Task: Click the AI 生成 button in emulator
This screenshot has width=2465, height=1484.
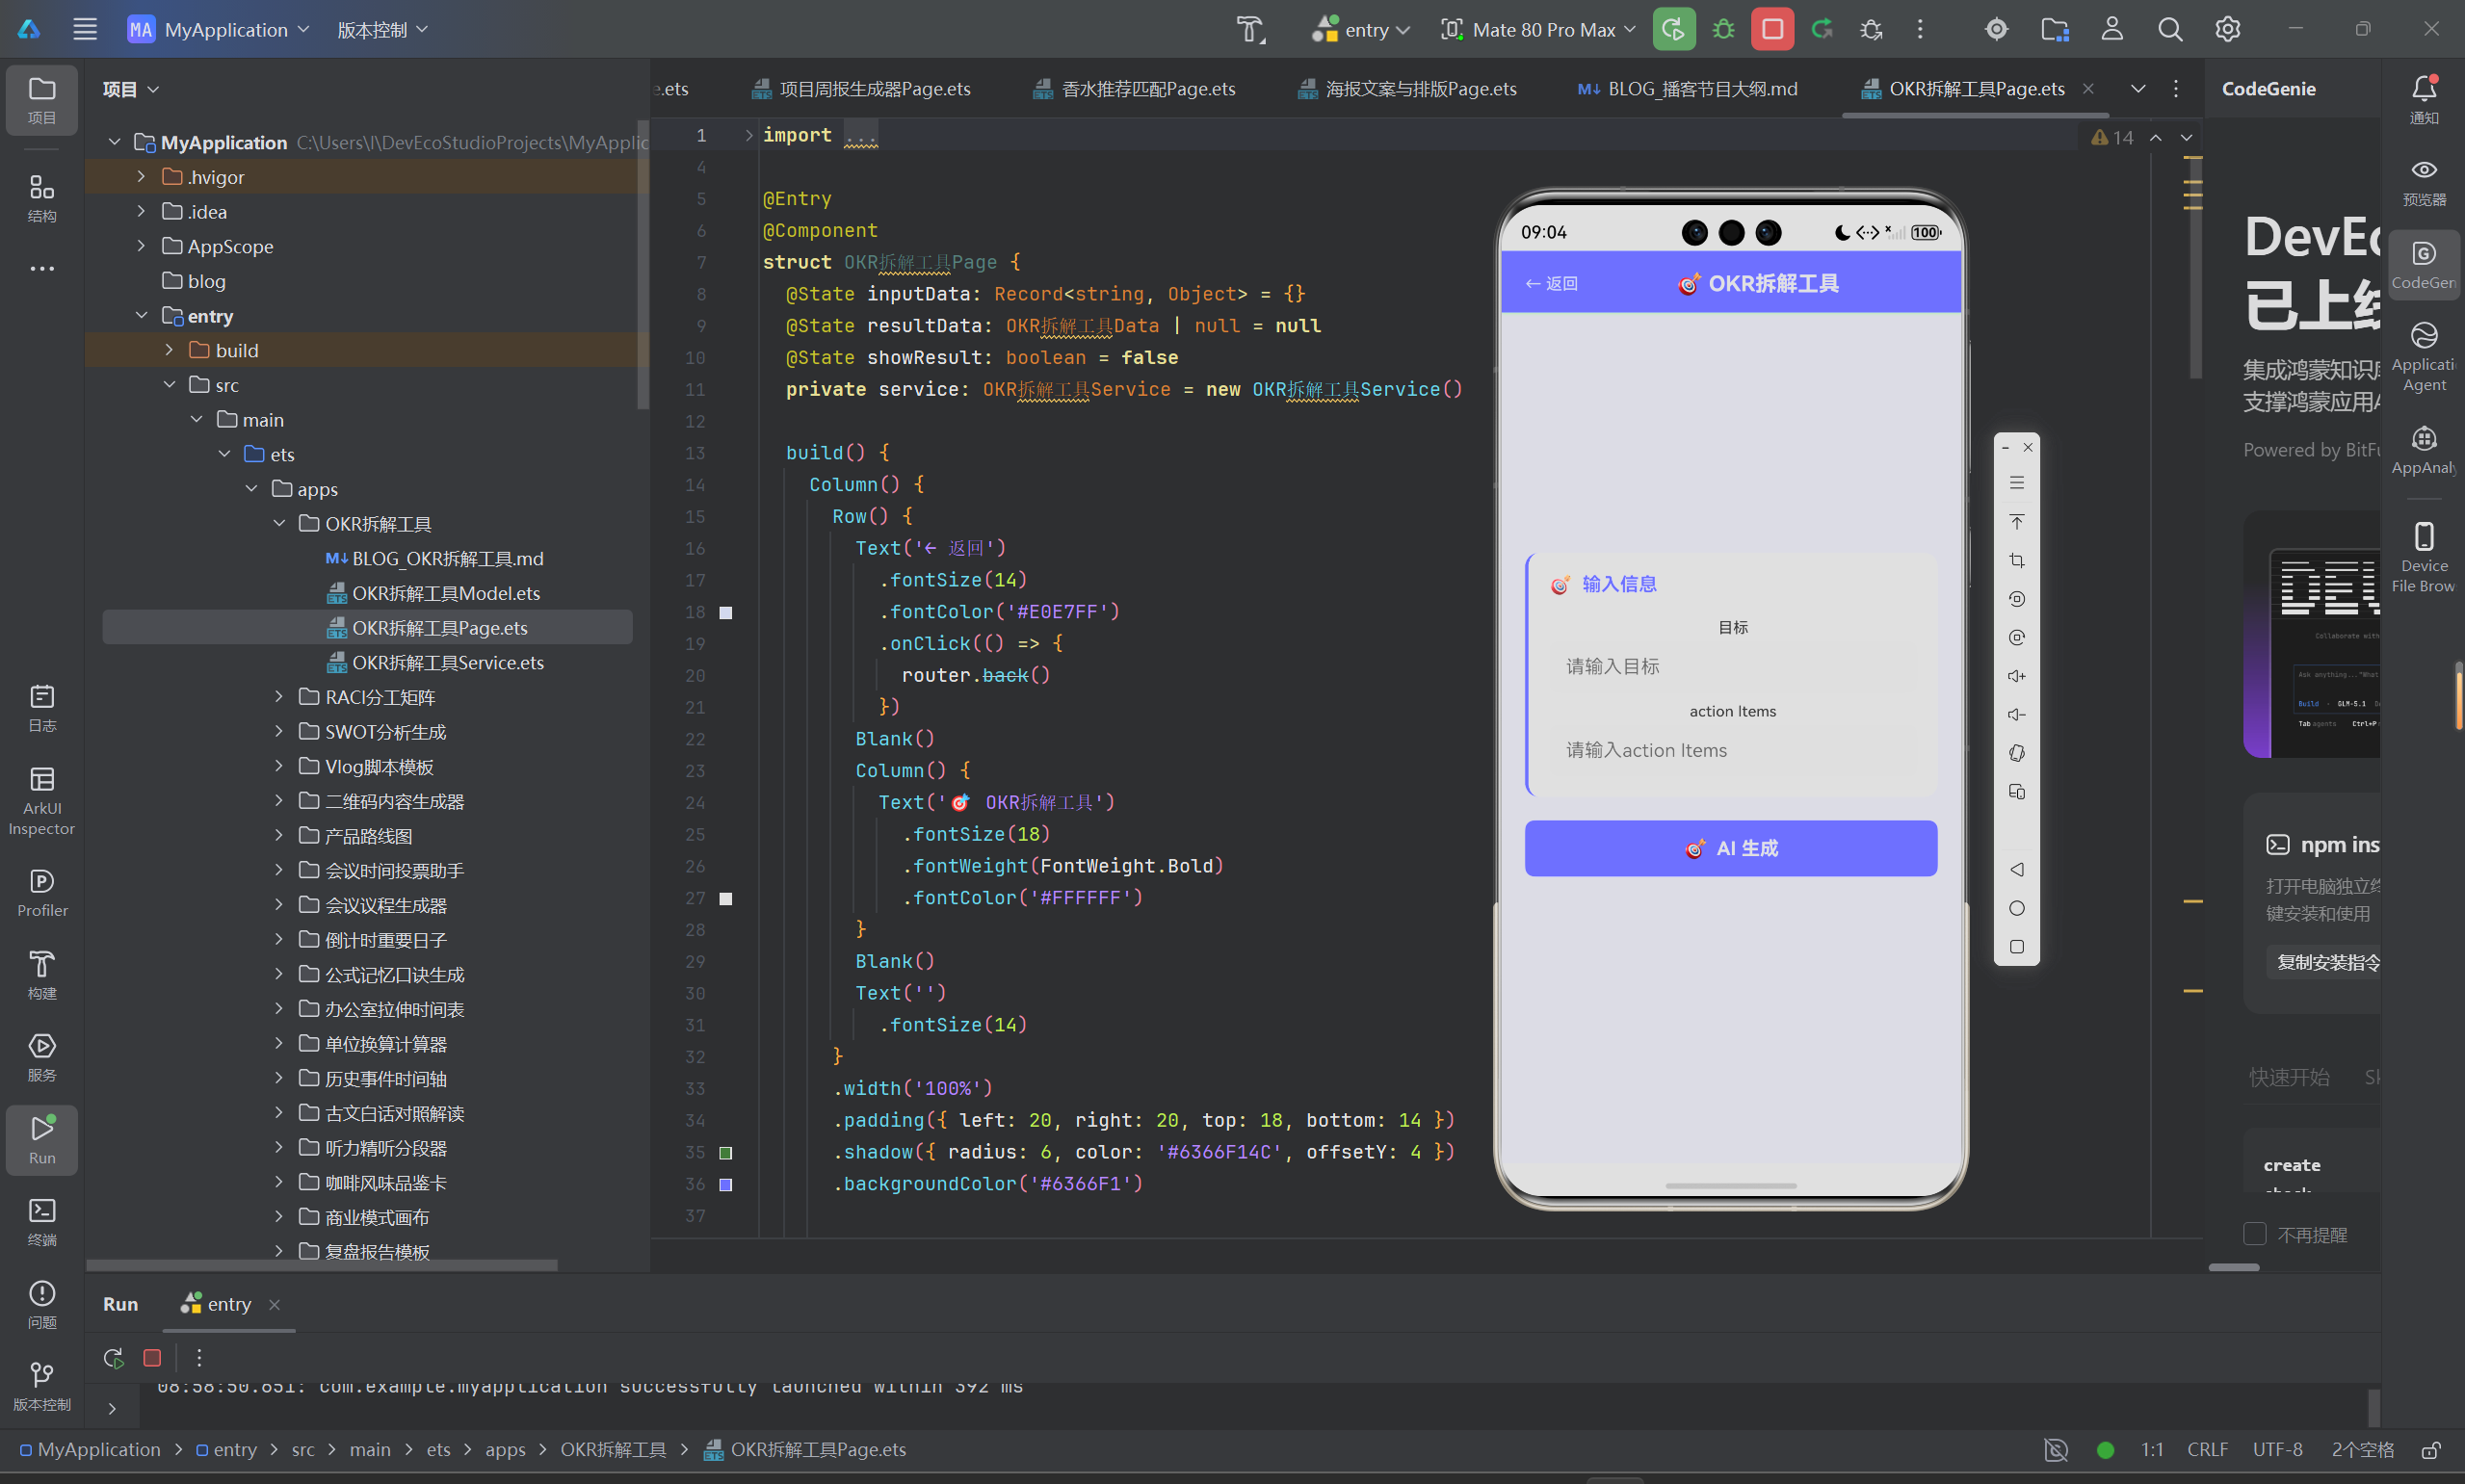Action: click(x=1730, y=848)
